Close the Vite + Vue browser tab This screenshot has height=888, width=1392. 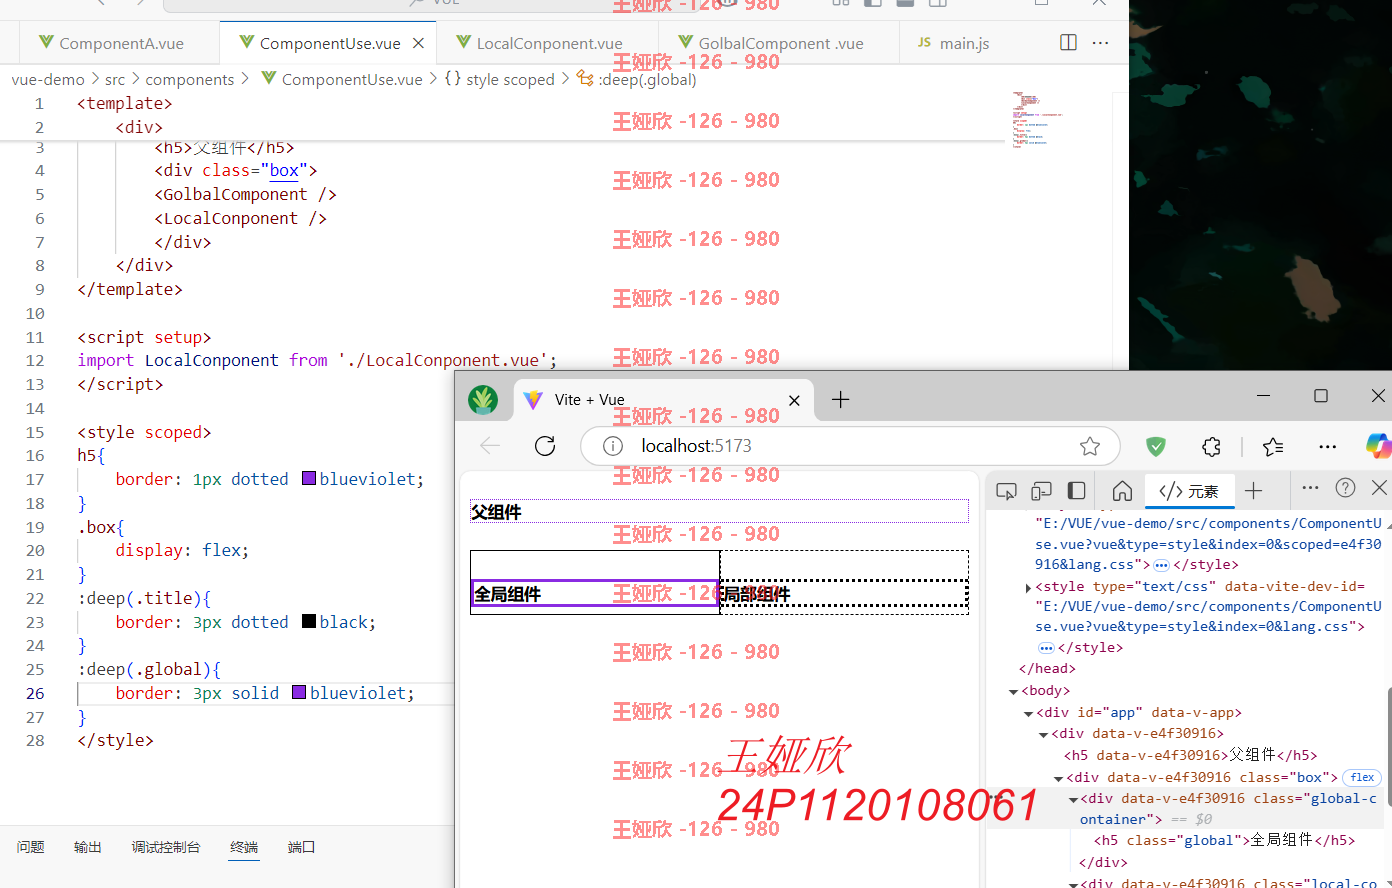(794, 400)
